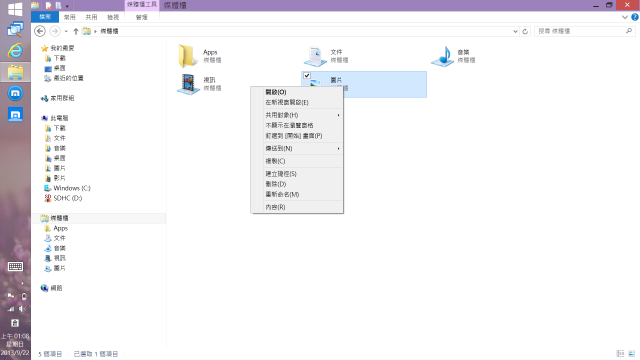Viewport: 640px width, 360px height.
Task: Click the taskbar icon below Start
Action: [15, 29]
